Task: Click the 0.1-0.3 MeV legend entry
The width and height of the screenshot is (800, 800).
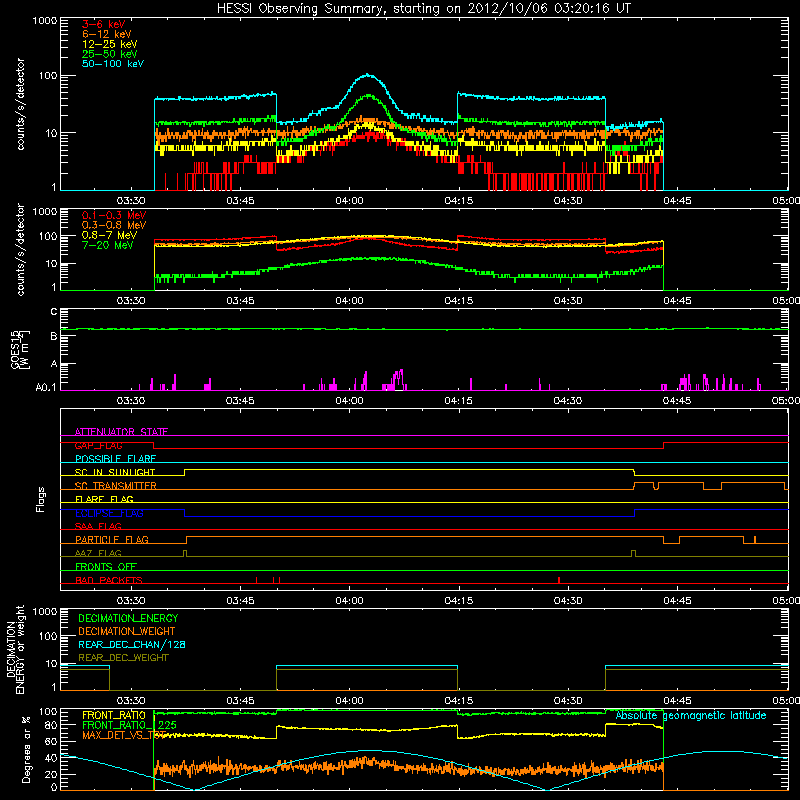Action: point(114,215)
